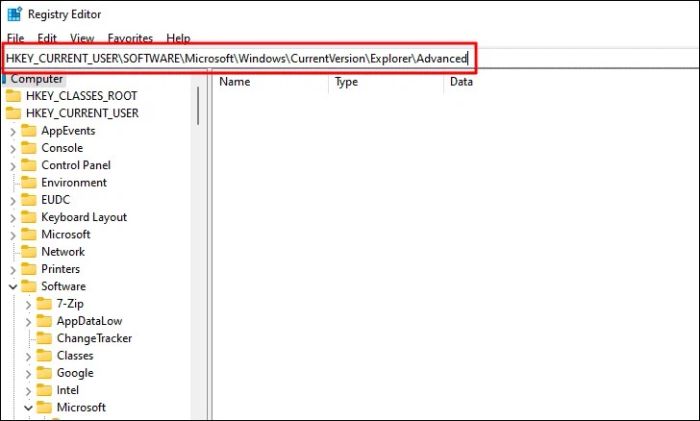The image size is (700, 421).
Task: Click the HKEY_CURRENT_USER folder icon
Action: [x=13, y=113]
